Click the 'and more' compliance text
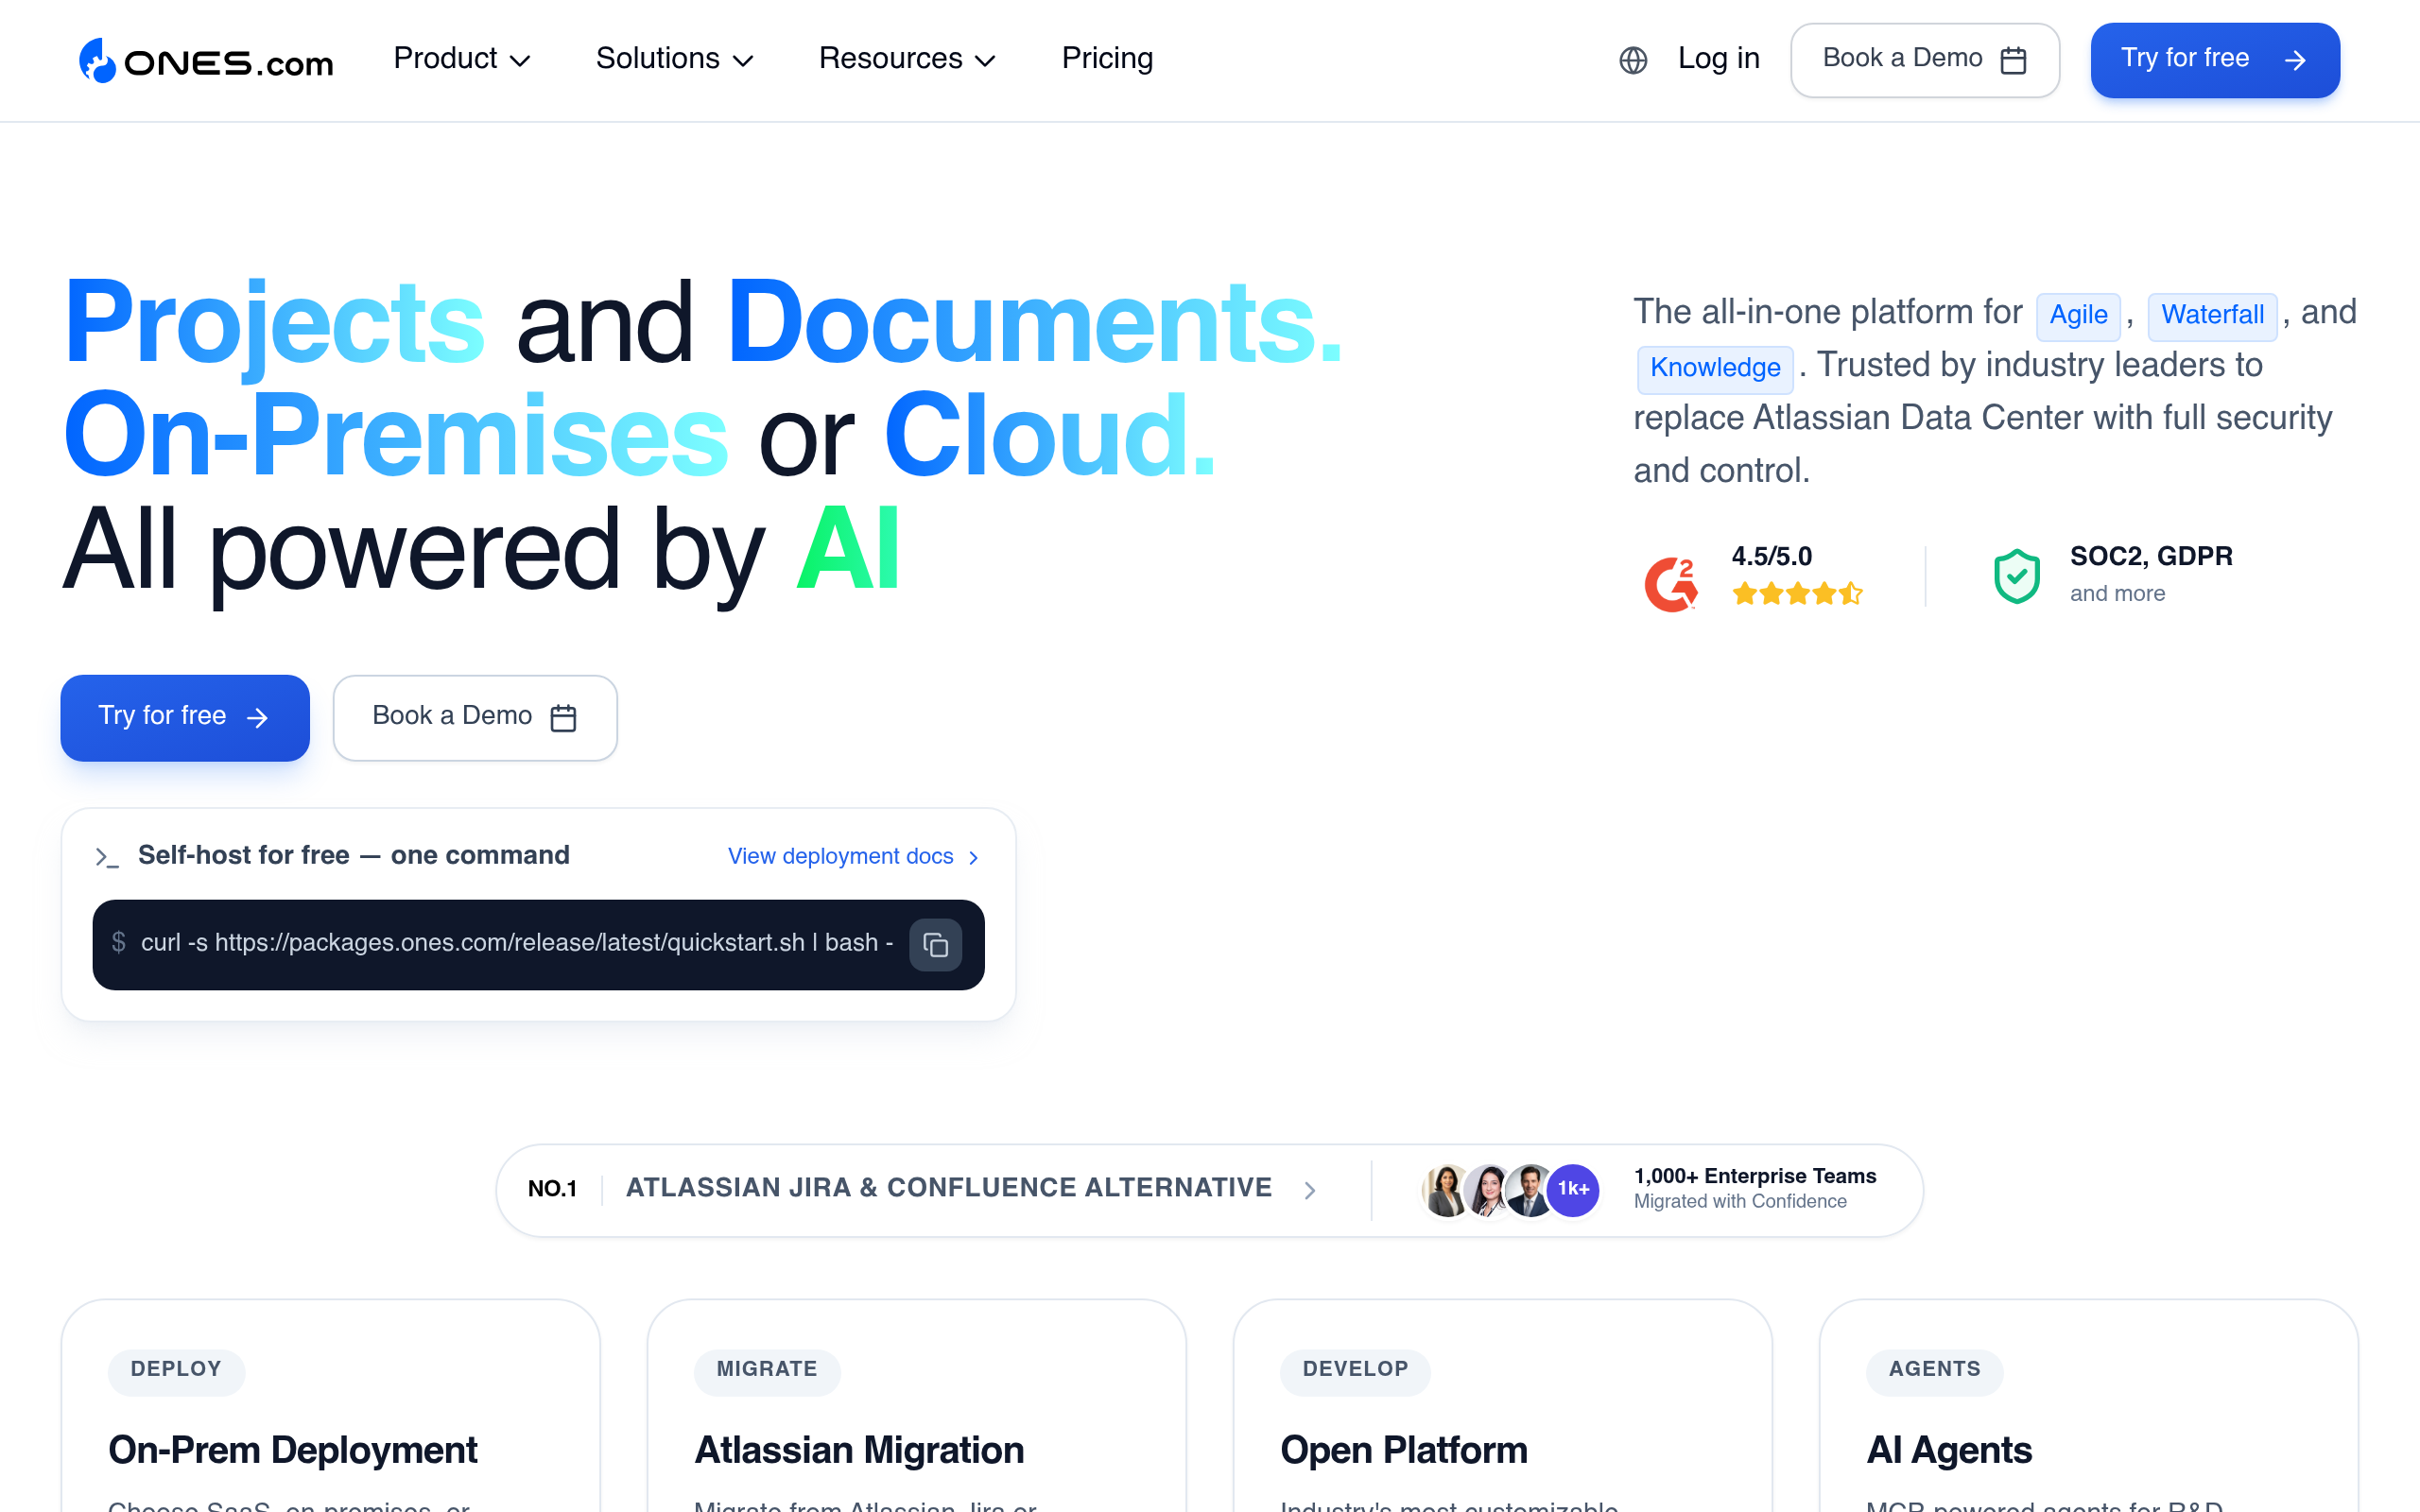2420x1512 pixels. tap(2117, 594)
